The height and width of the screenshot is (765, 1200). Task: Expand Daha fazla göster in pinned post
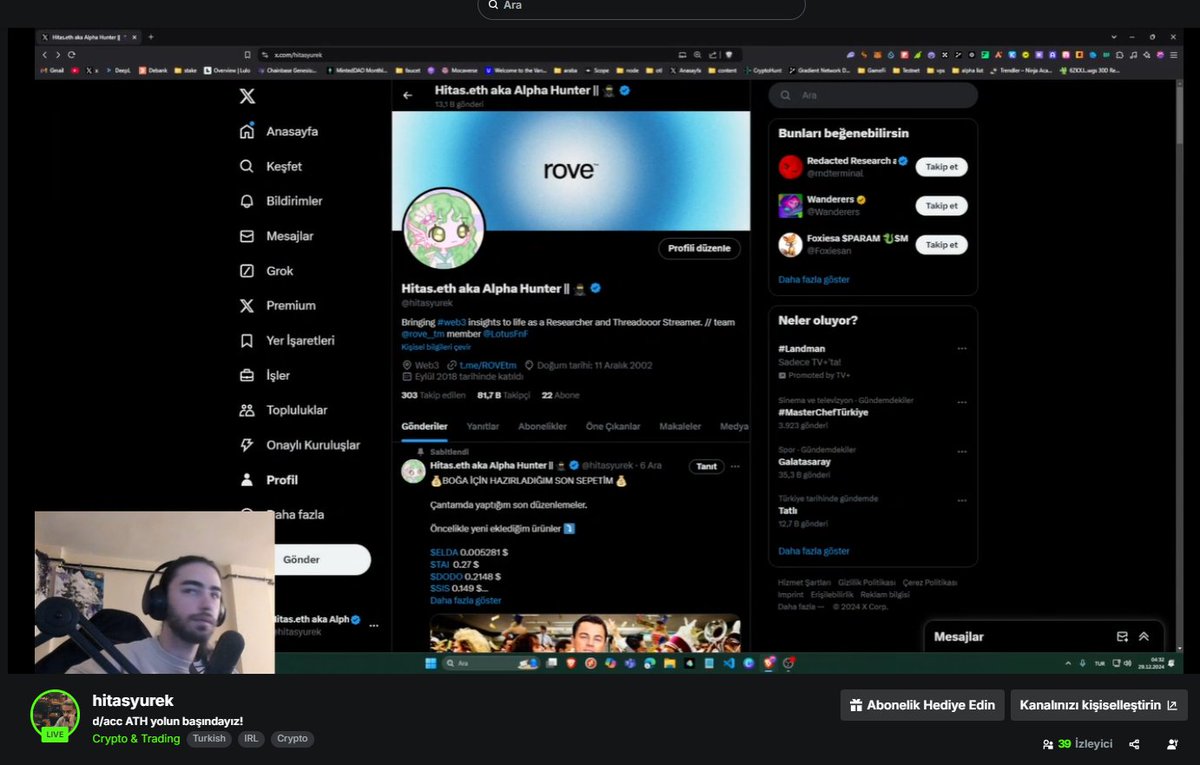click(466, 601)
